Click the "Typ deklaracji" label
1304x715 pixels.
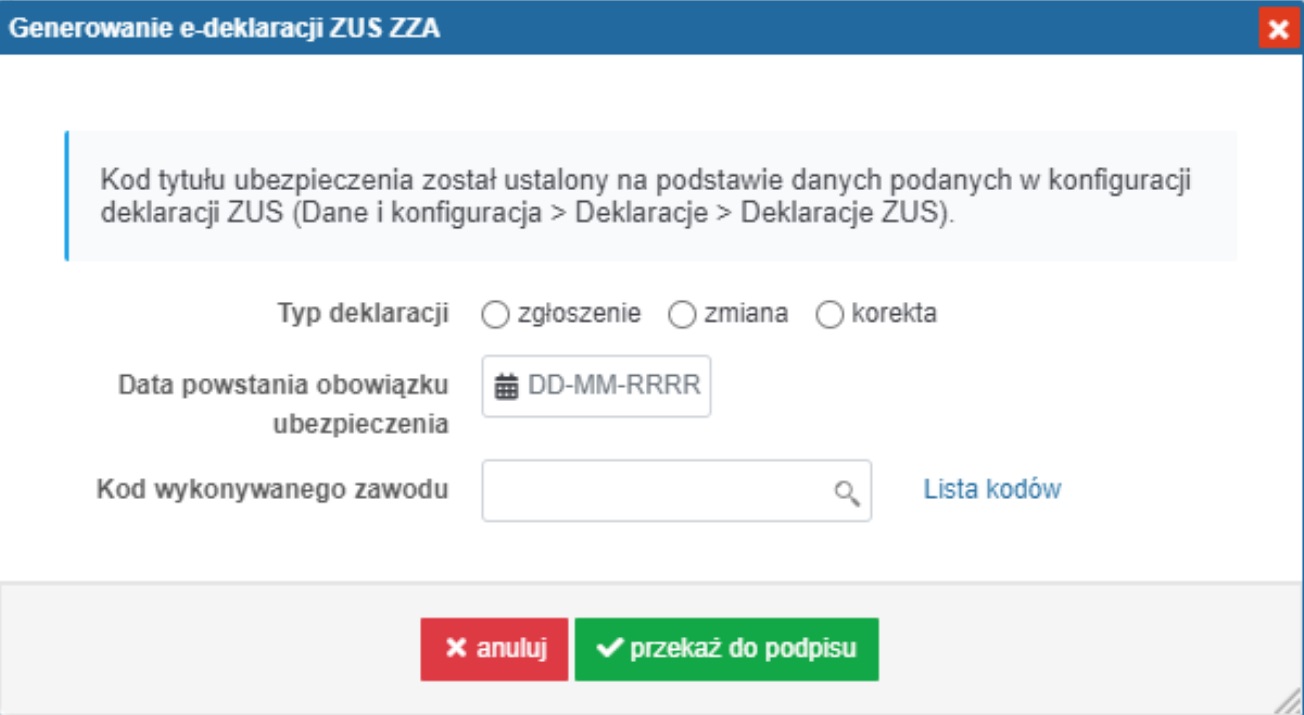pos(363,313)
